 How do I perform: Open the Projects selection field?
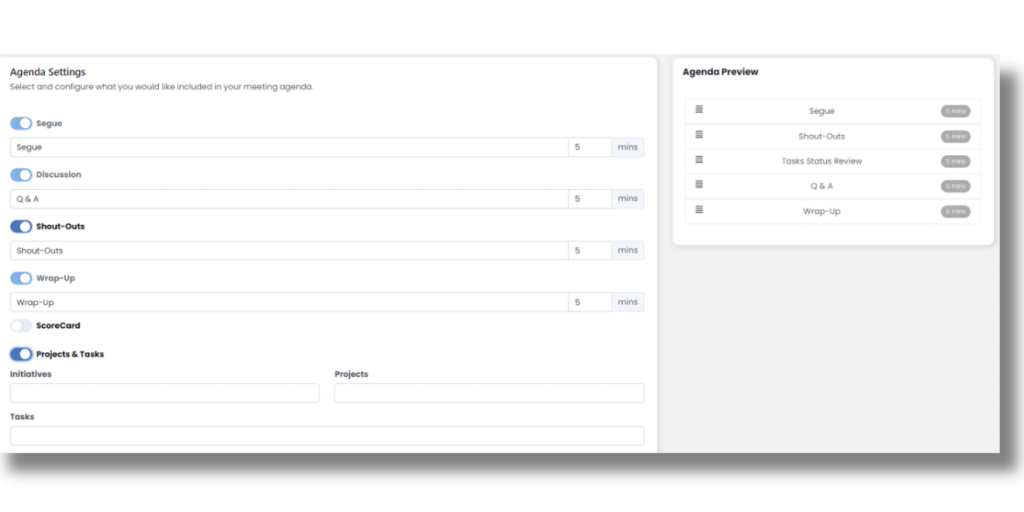(489, 393)
